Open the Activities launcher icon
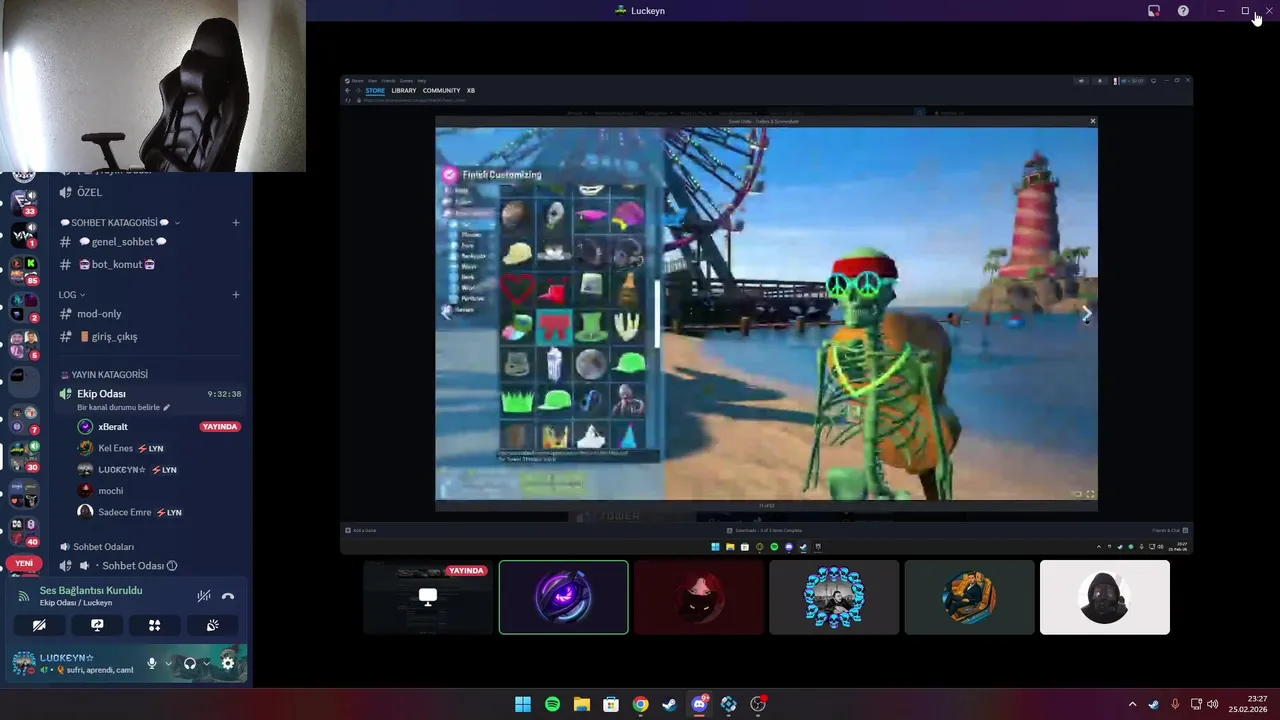This screenshot has width=1280, height=720. pyautogui.click(x=155, y=625)
